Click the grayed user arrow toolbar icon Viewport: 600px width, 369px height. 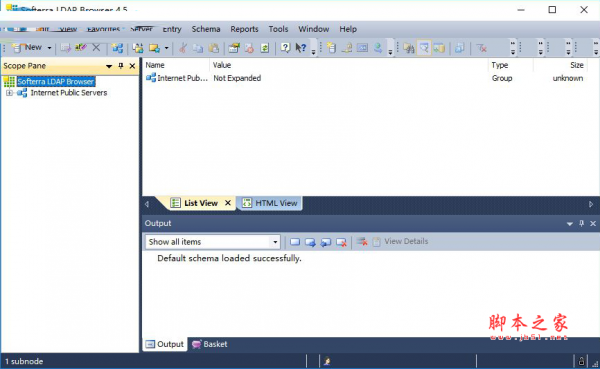pos(378,48)
